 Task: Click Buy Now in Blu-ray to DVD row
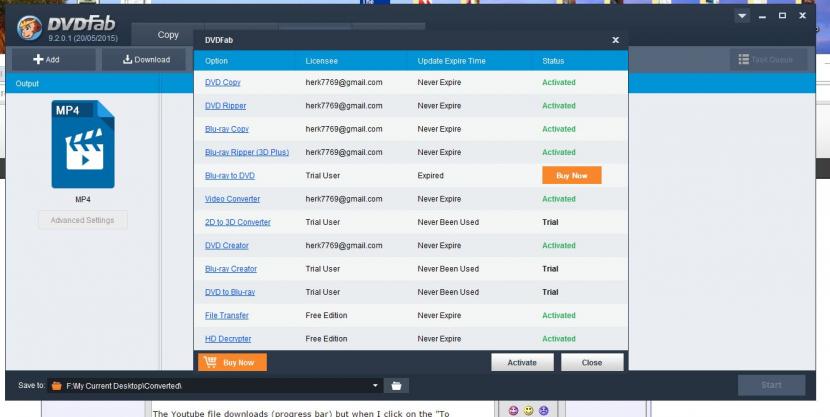pos(572,176)
